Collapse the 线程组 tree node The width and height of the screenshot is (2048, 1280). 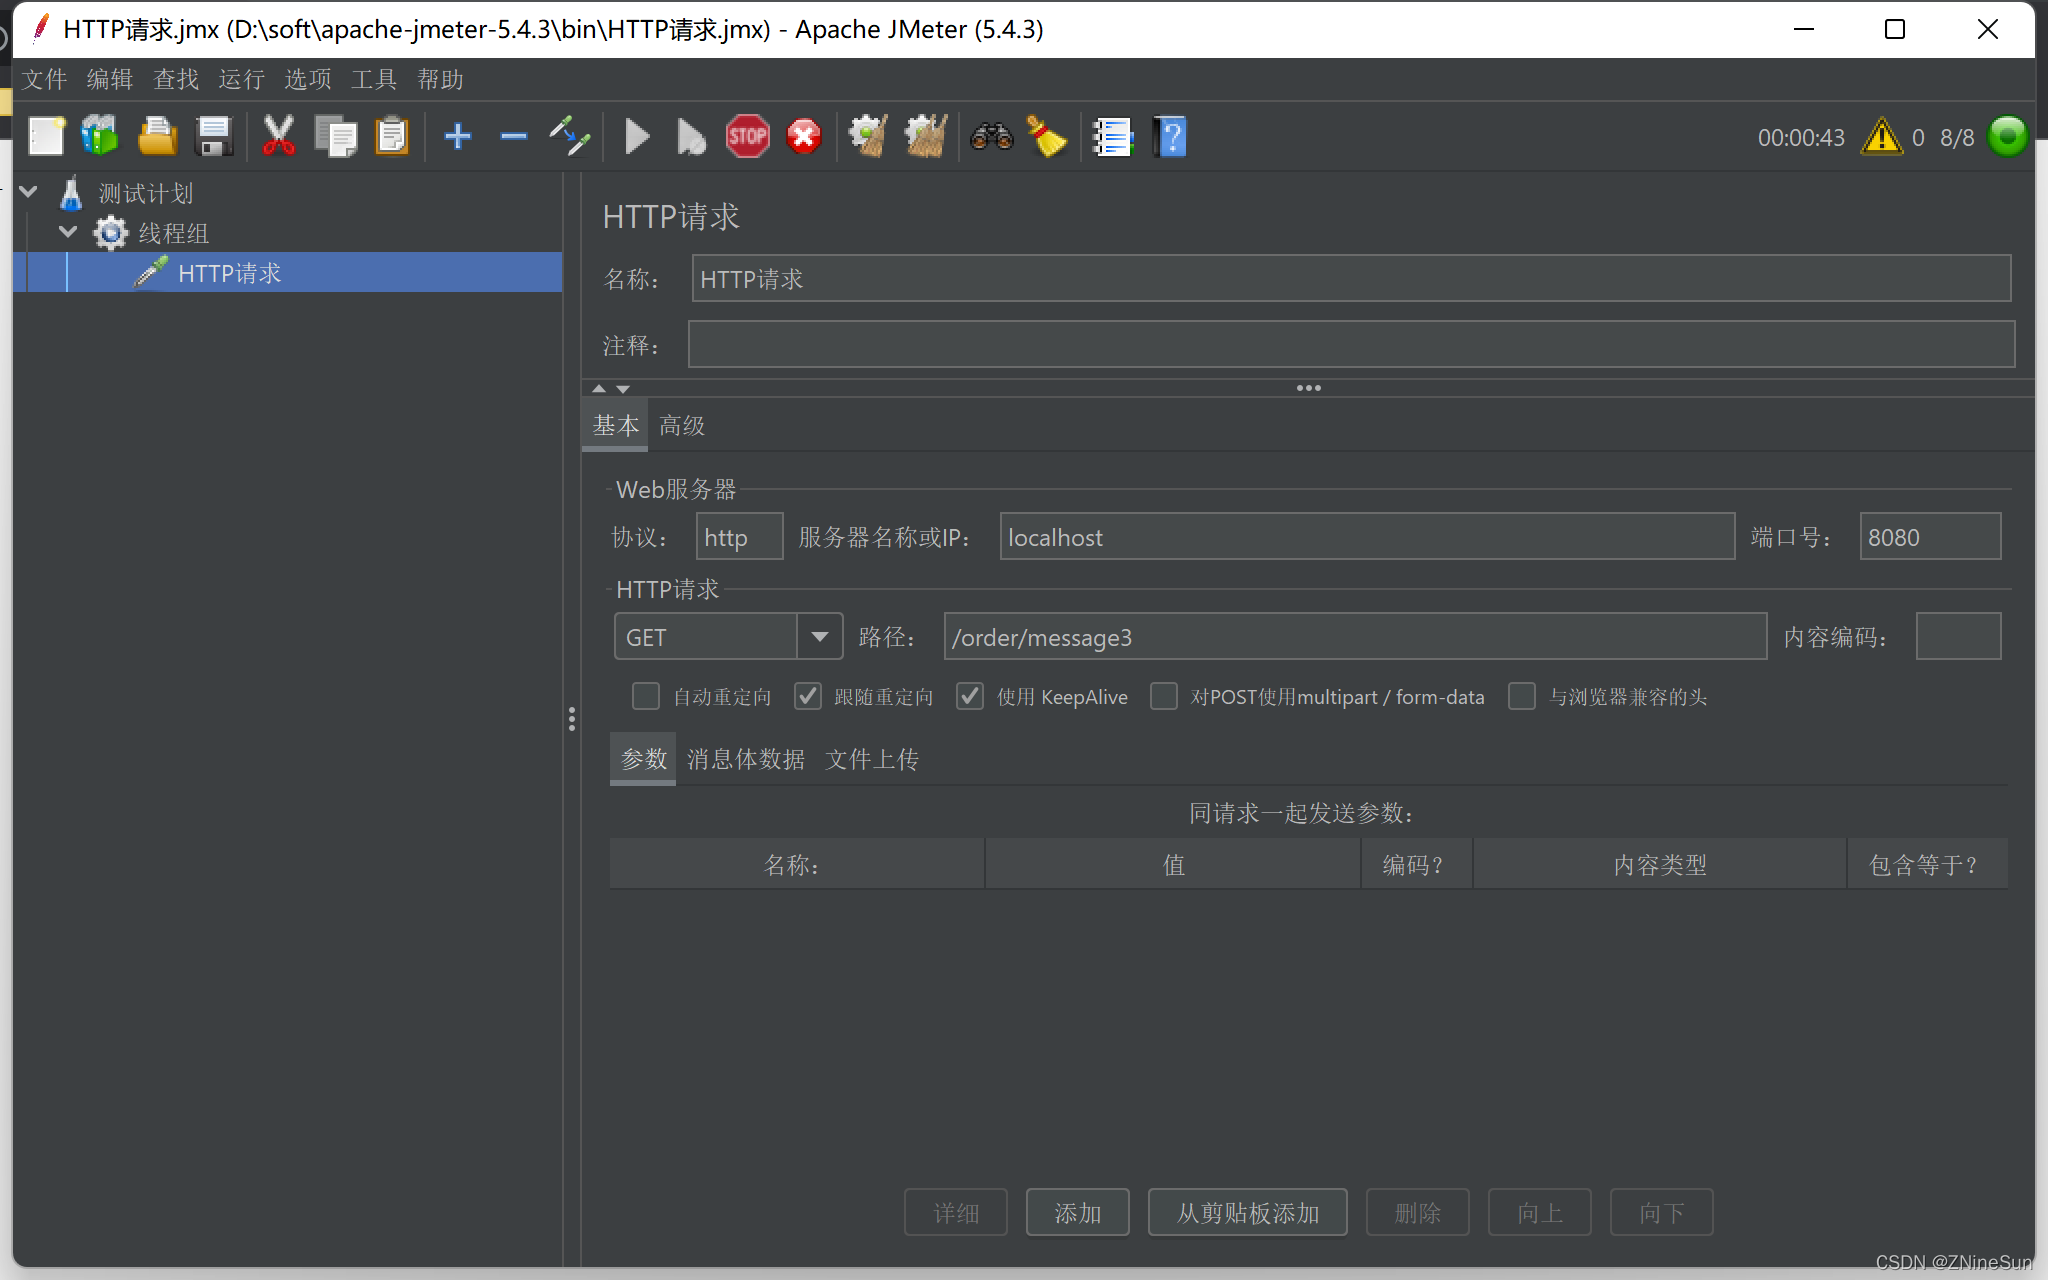click(68, 231)
